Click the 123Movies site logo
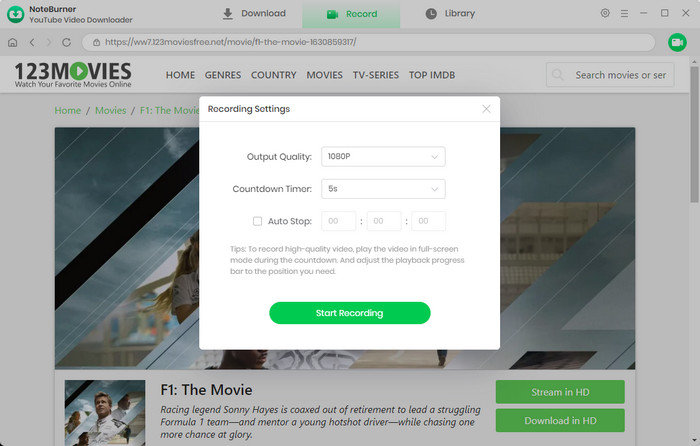Image resolution: width=700 pixels, height=446 pixels. coord(73,75)
